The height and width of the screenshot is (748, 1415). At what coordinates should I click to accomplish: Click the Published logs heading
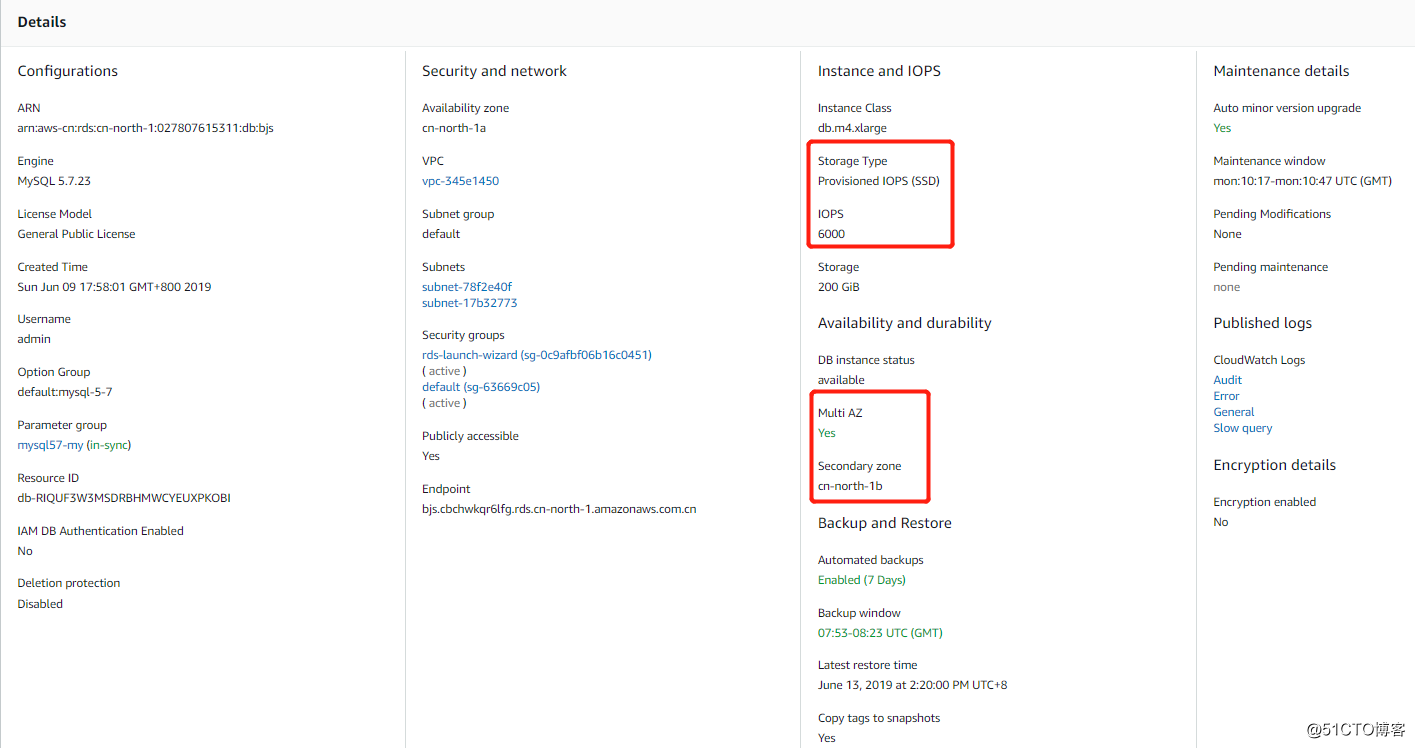1263,323
